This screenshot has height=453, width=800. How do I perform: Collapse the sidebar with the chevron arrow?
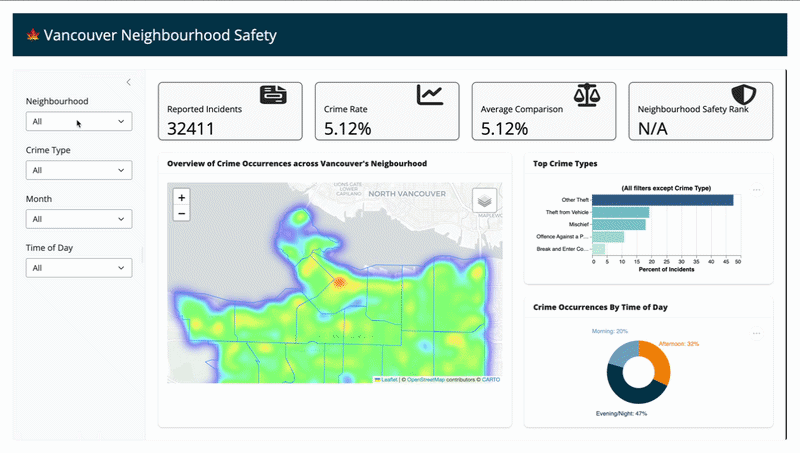point(128,82)
